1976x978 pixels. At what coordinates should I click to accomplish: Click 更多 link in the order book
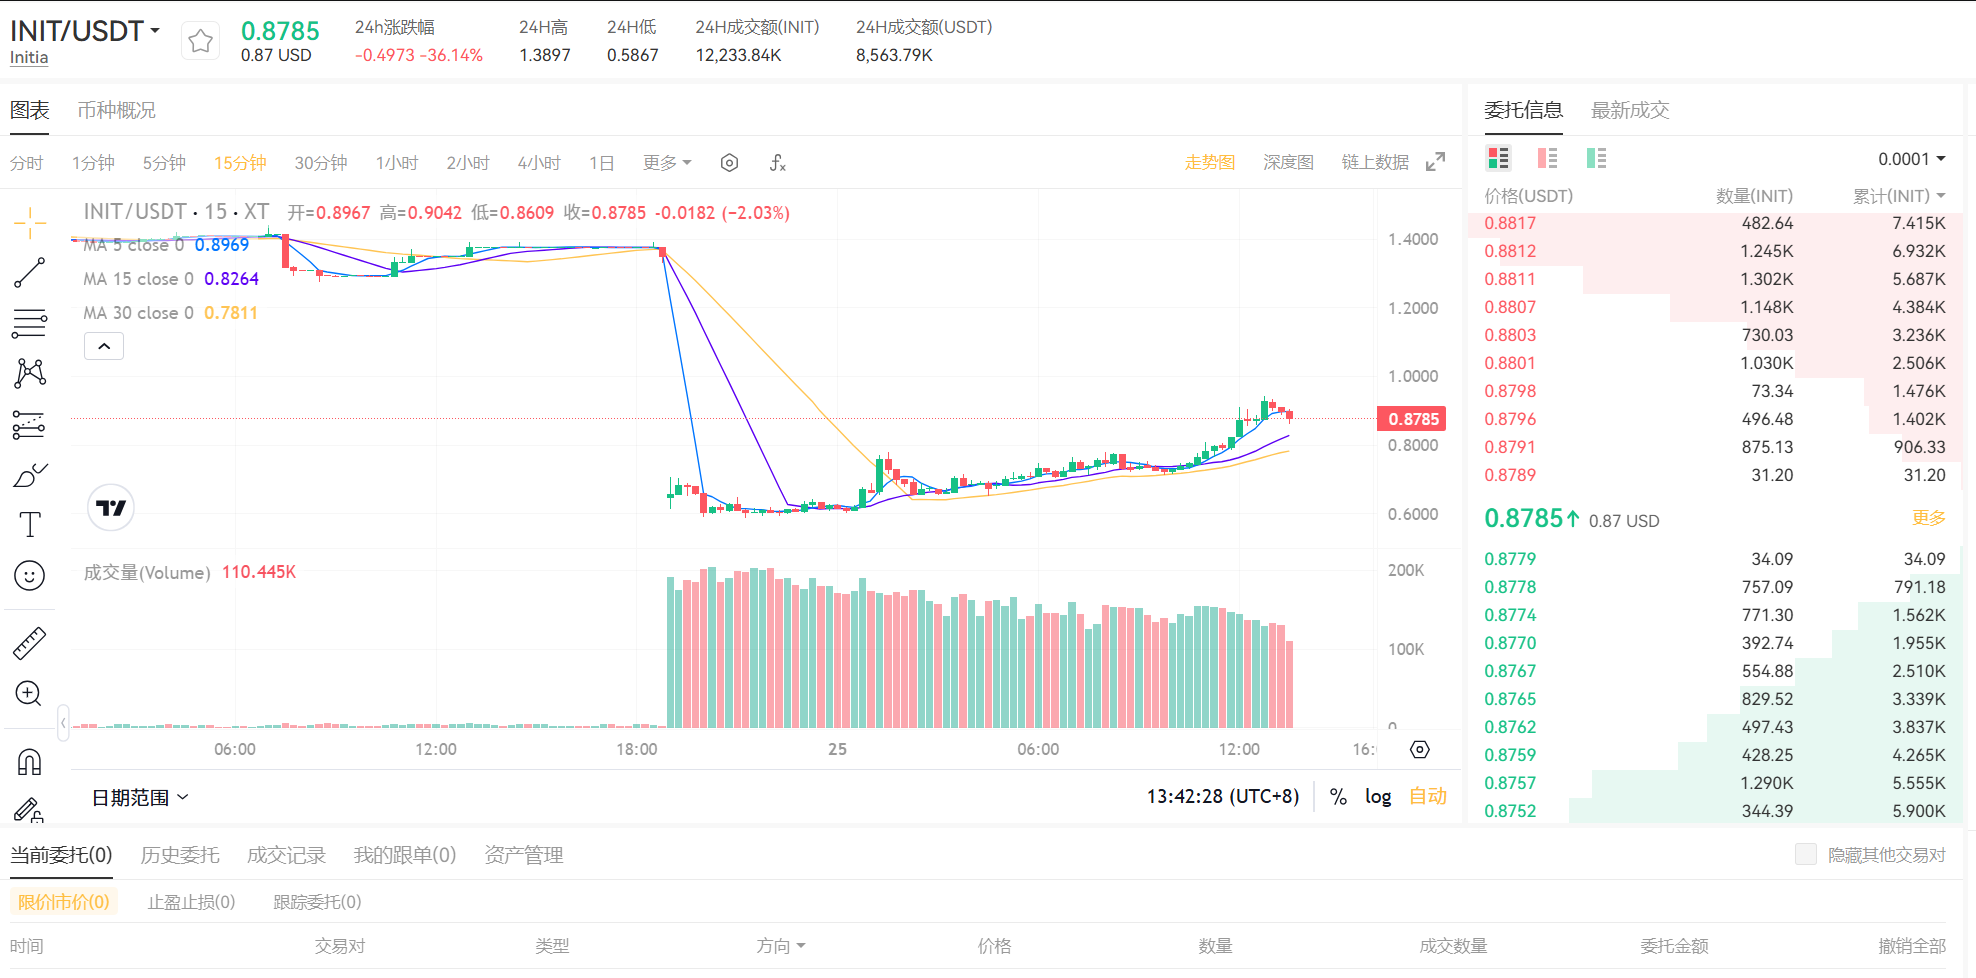[x=1929, y=518]
